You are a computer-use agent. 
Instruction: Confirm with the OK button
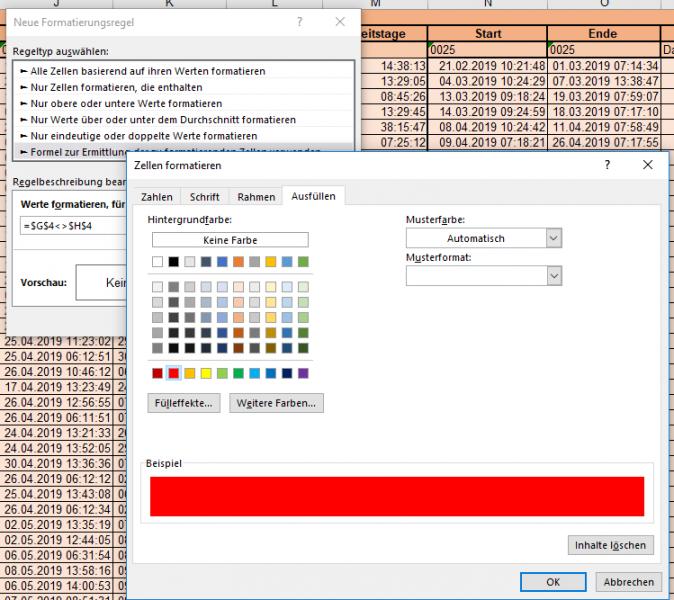click(553, 582)
